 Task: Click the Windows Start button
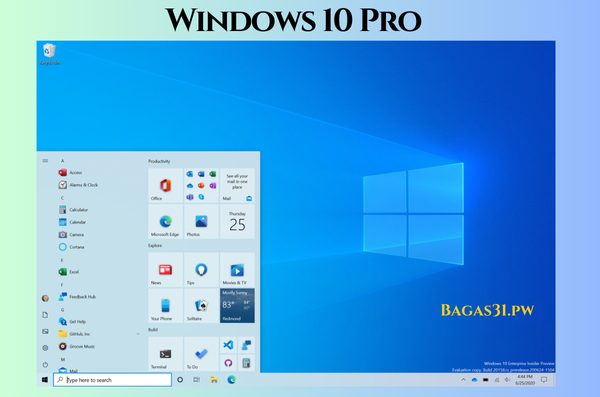[45, 380]
